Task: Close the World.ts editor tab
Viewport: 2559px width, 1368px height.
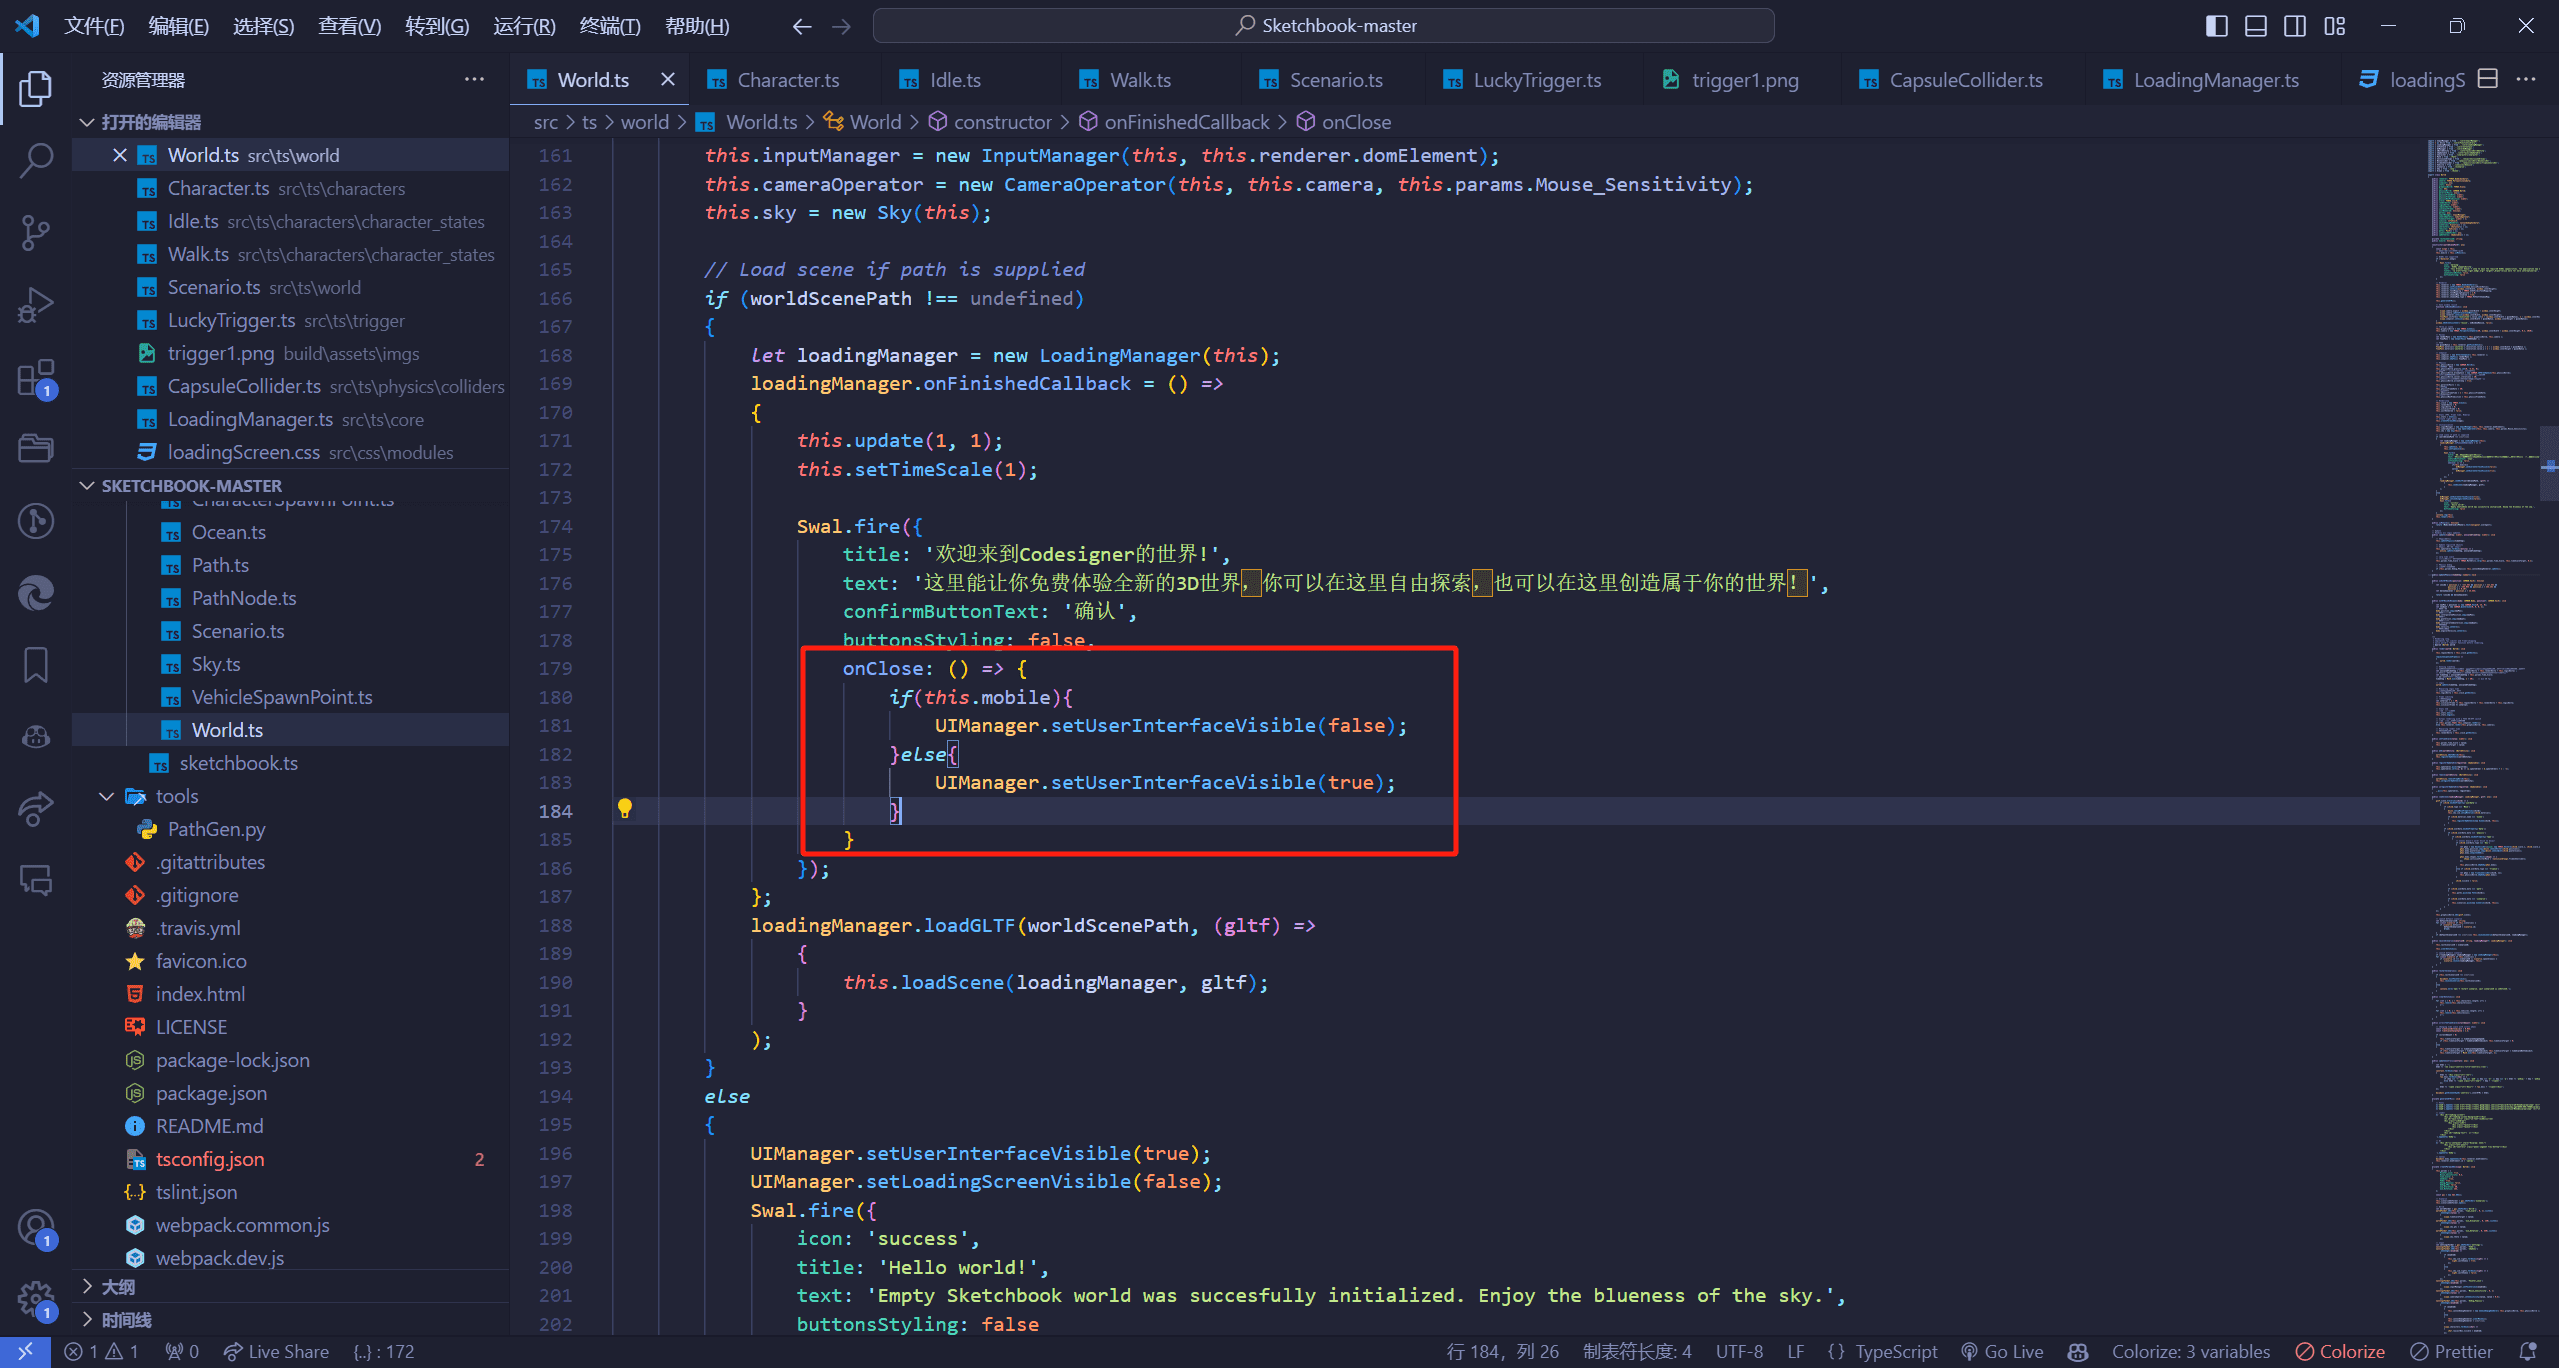Action: 668,79
